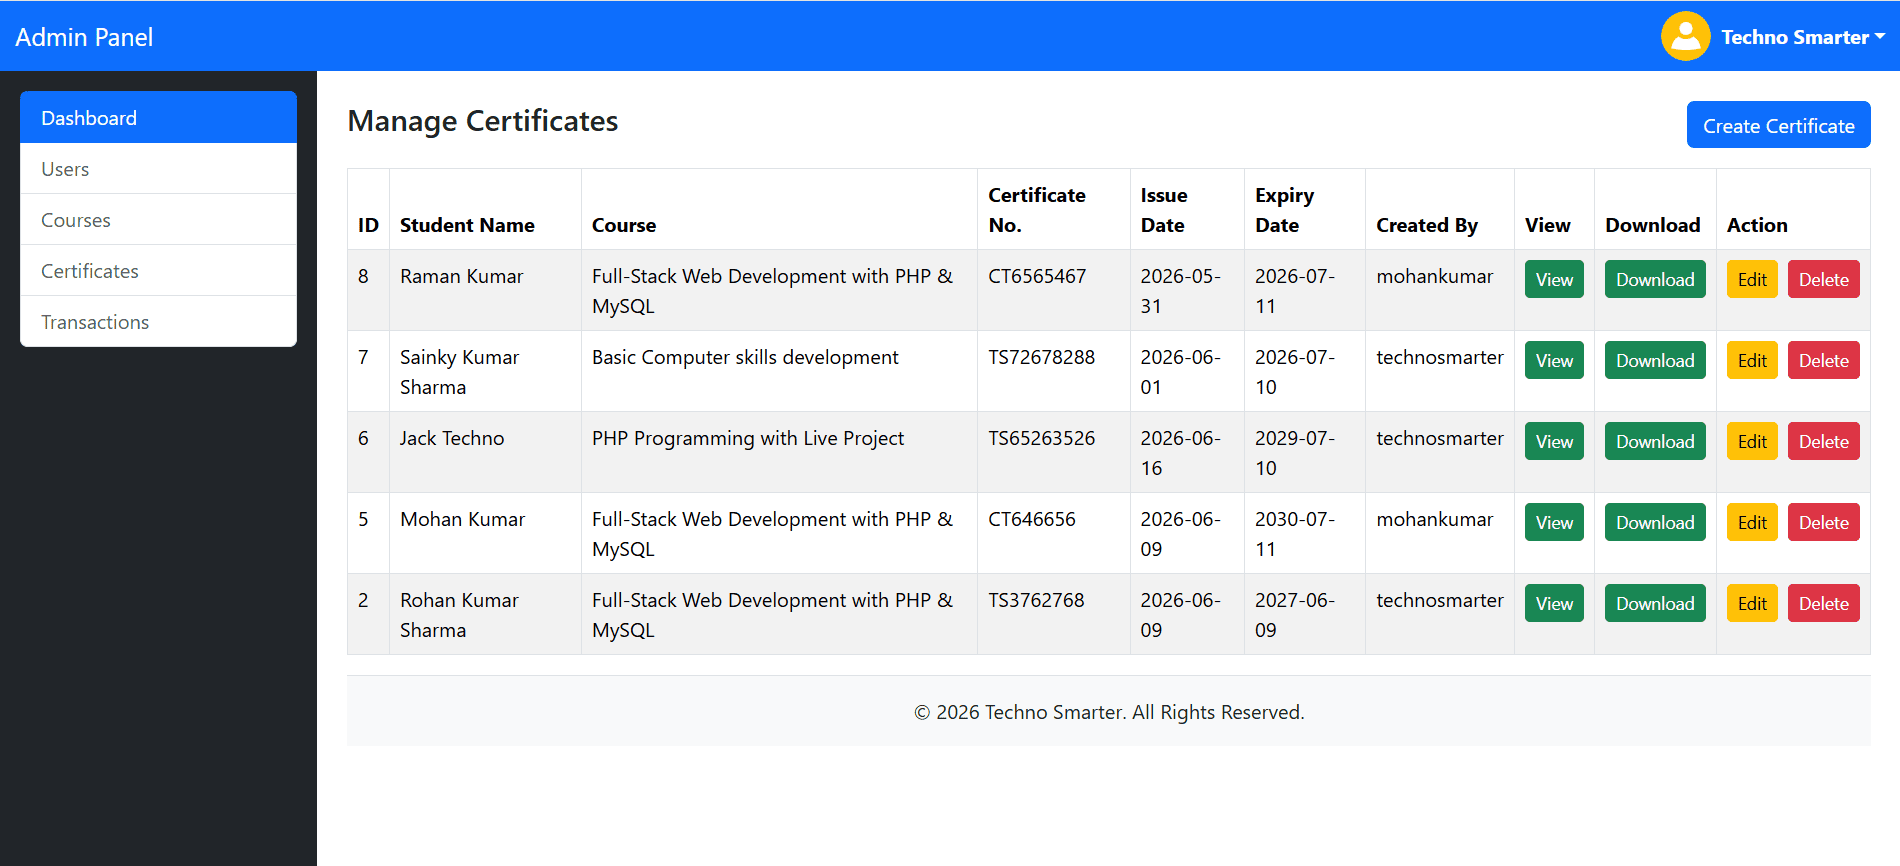Edit Sainky Kumar Sharma's certificate
The image size is (1900, 866).
tap(1752, 361)
